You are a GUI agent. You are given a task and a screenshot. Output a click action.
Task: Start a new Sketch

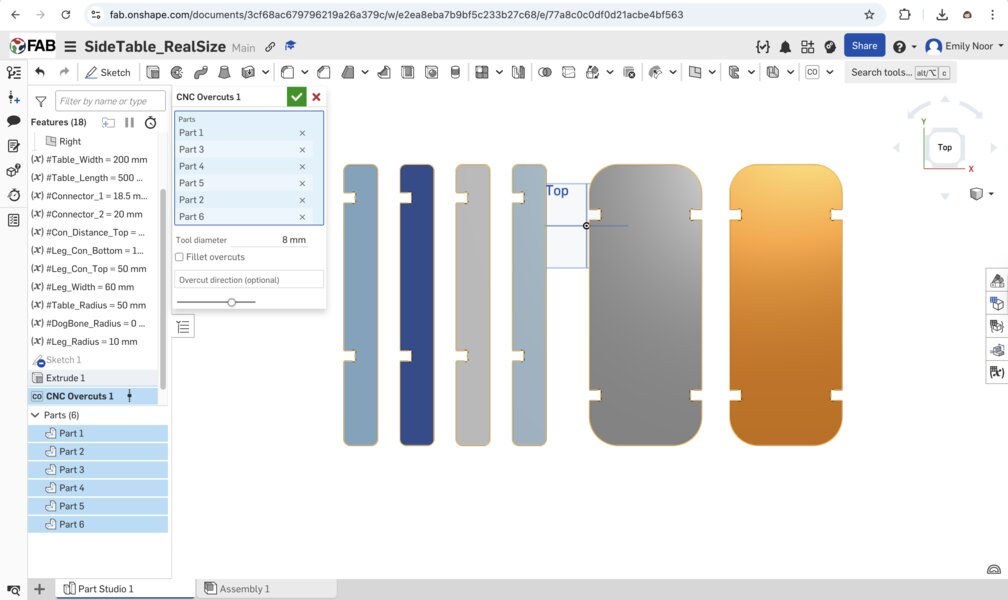(x=108, y=72)
